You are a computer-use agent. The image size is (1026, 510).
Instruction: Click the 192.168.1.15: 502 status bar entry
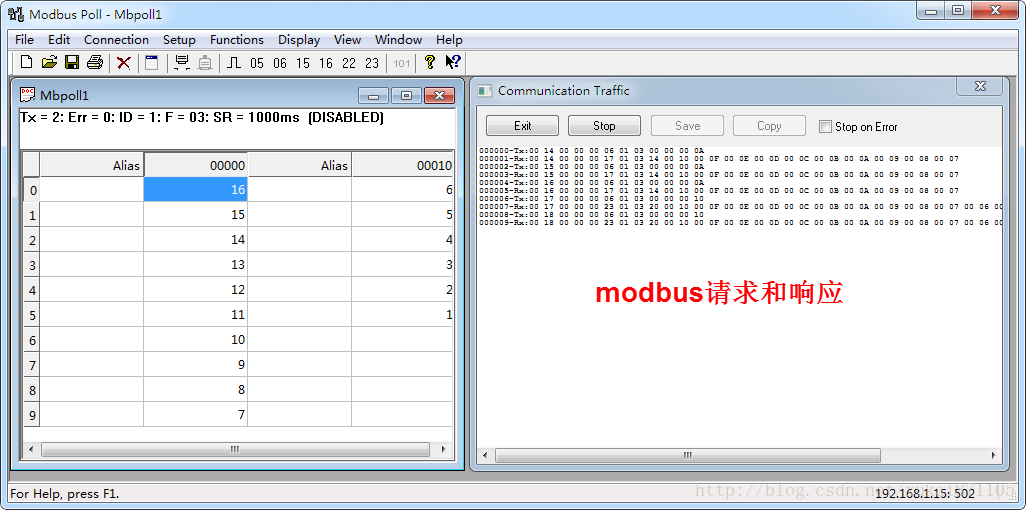click(925, 494)
